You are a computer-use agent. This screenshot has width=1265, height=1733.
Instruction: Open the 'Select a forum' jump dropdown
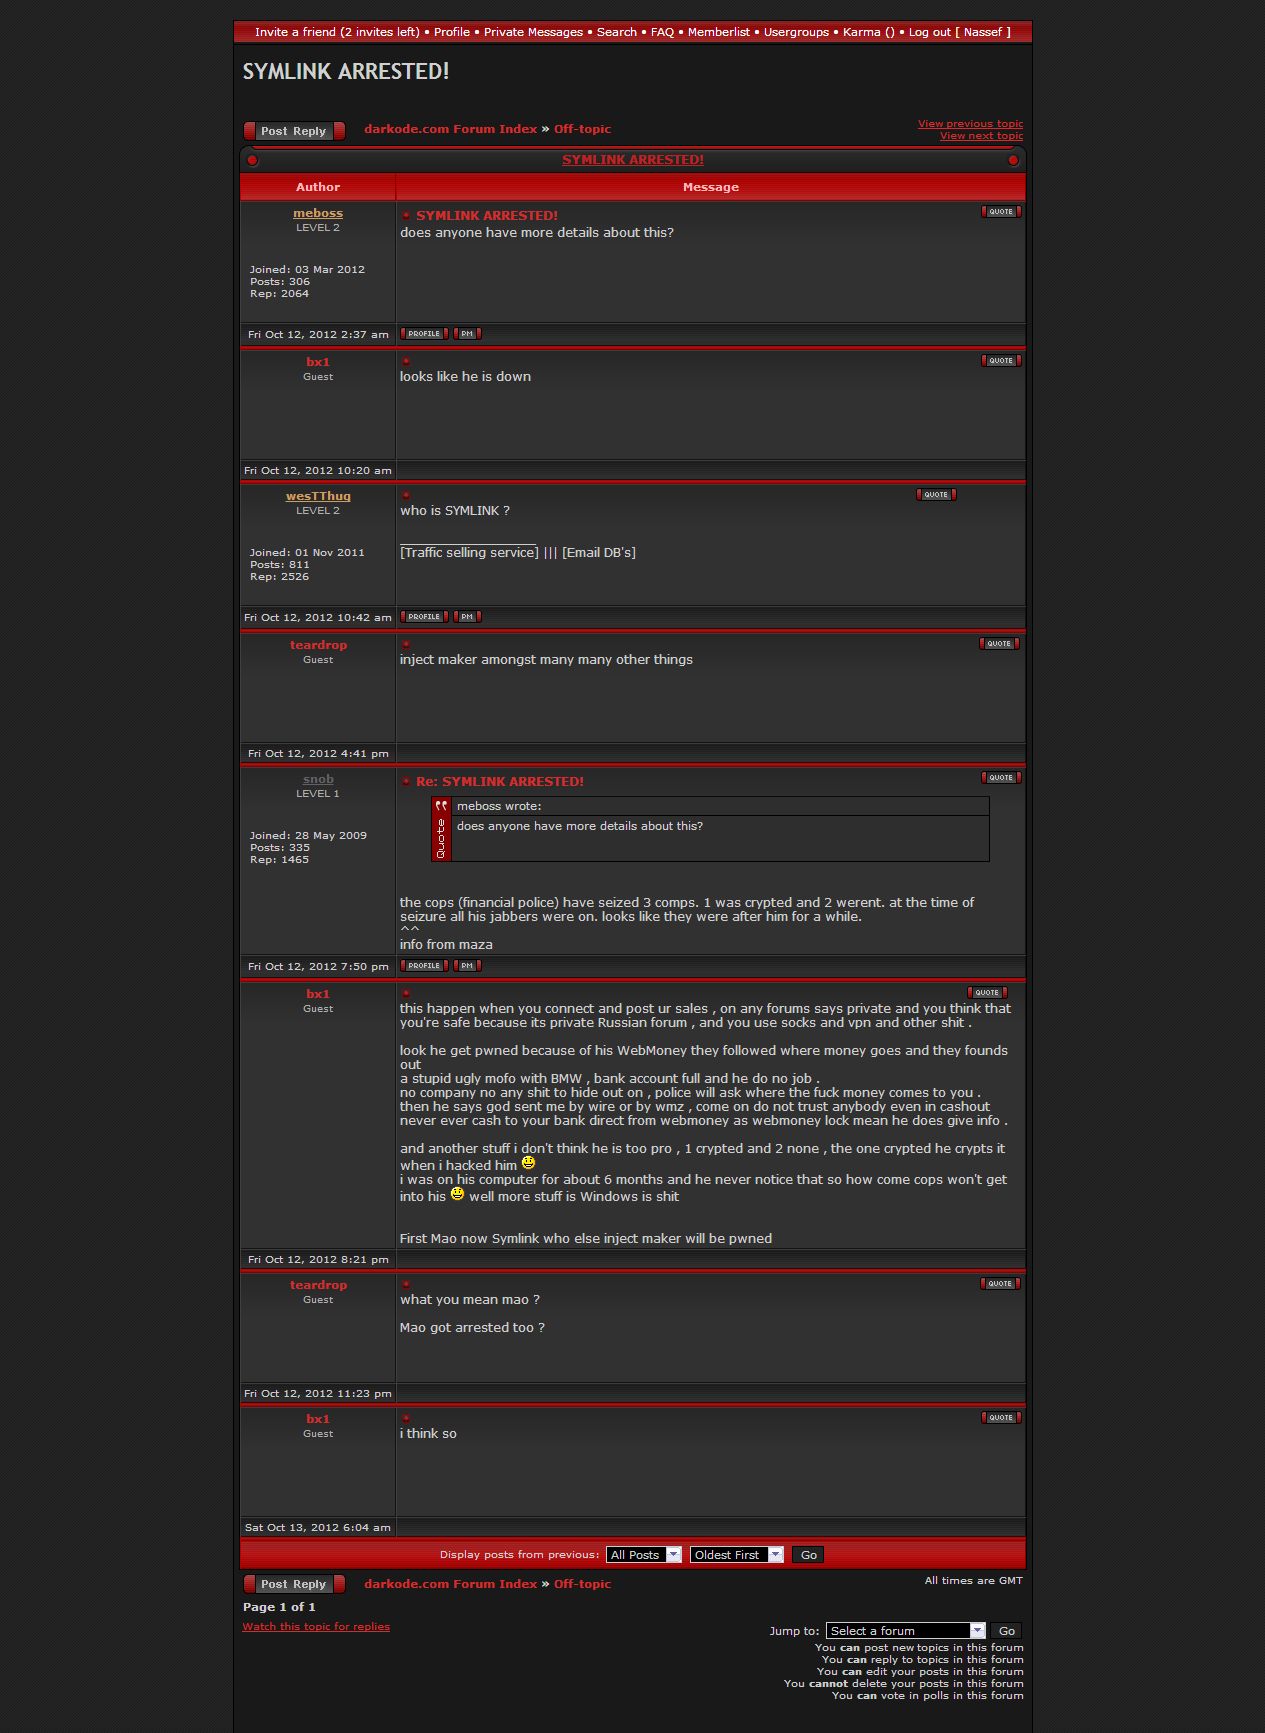click(x=905, y=1631)
